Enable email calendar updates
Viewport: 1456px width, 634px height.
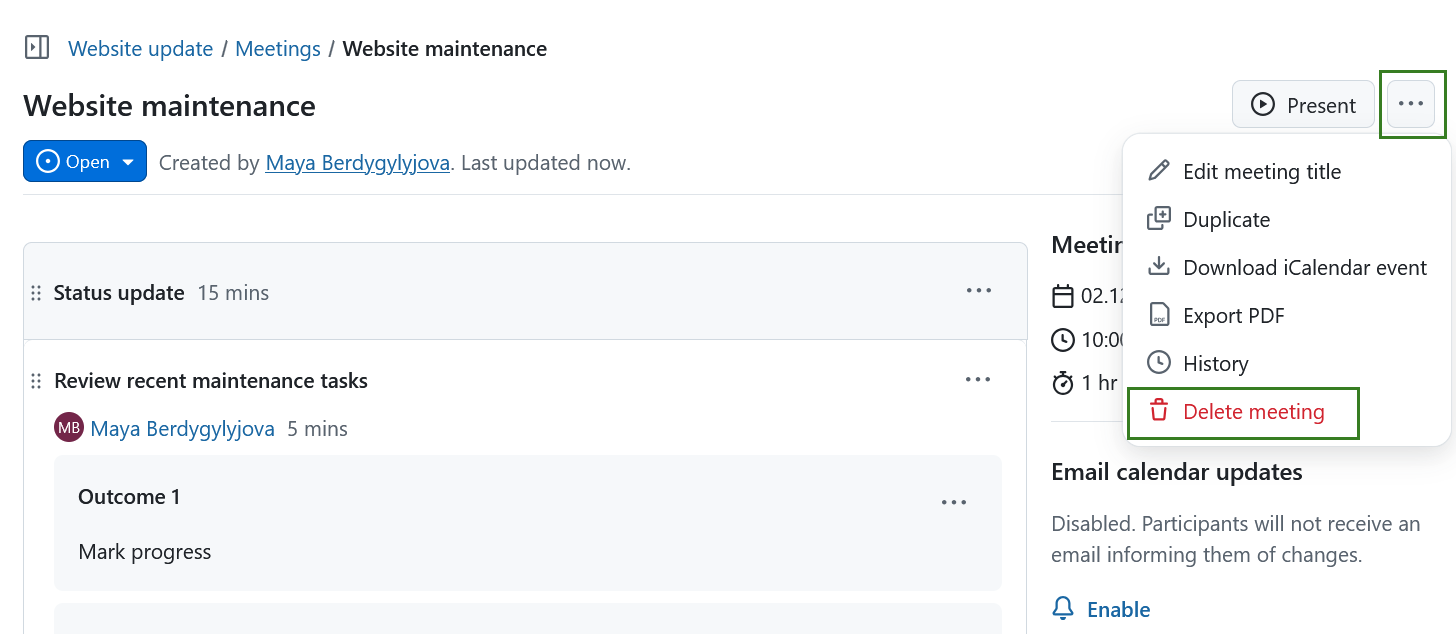tap(1118, 608)
